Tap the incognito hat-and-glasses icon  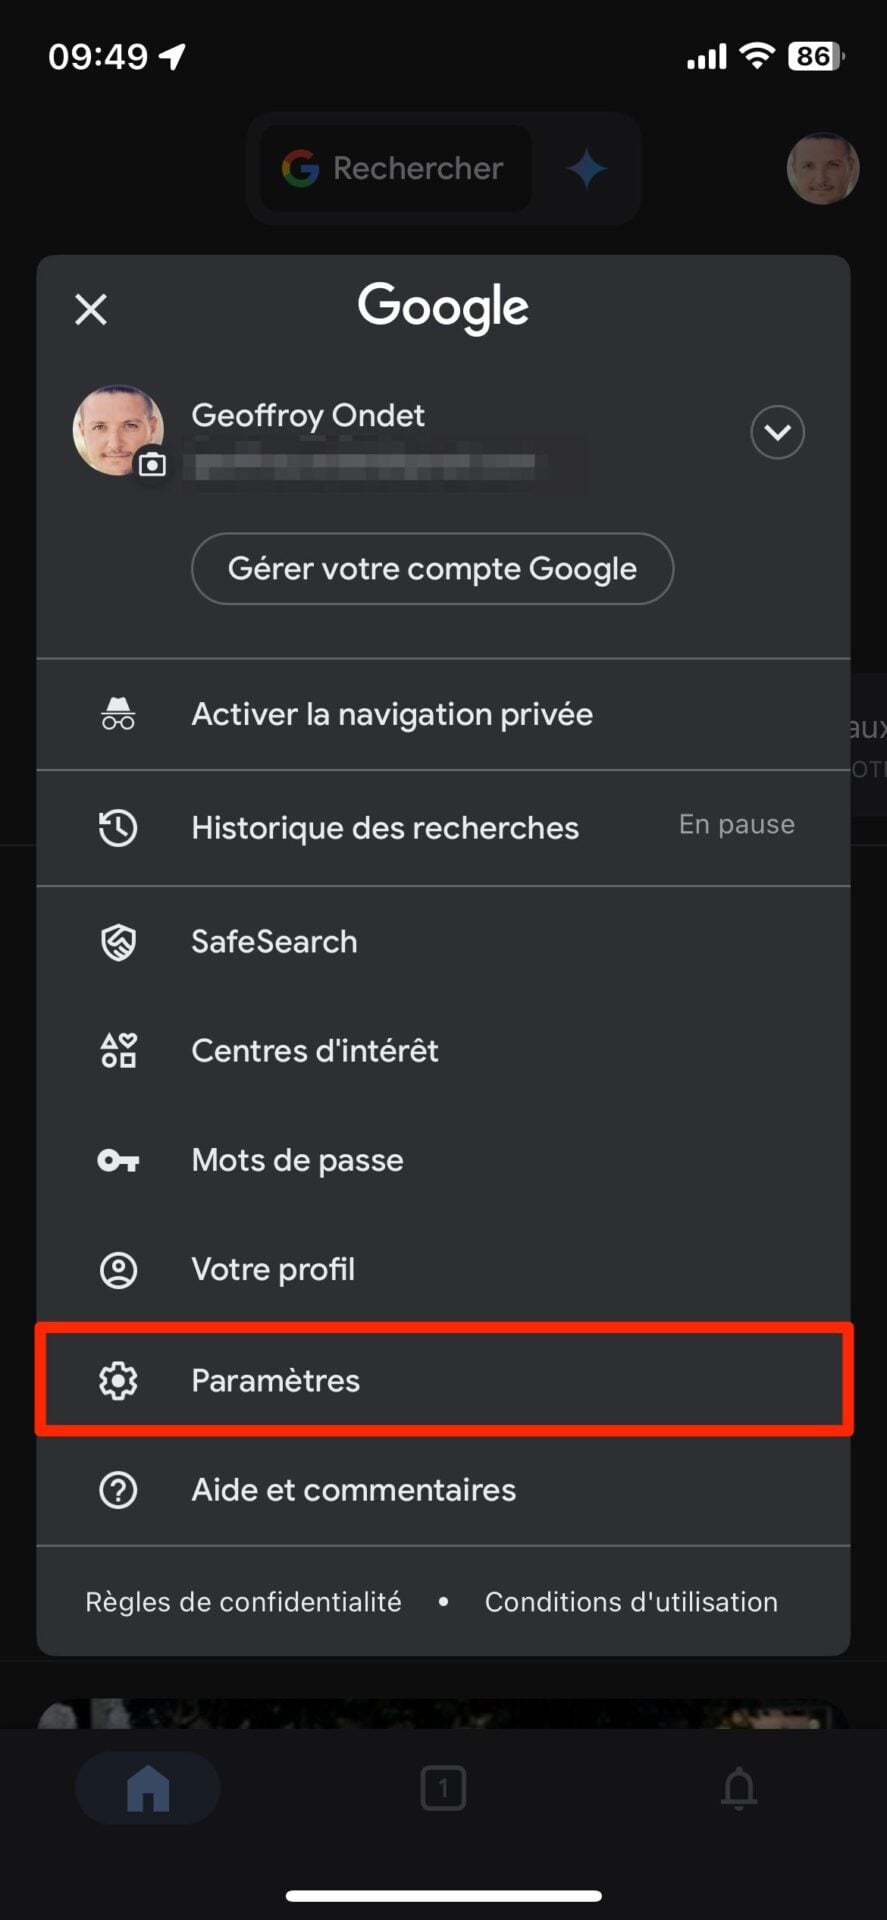tap(118, 714)
